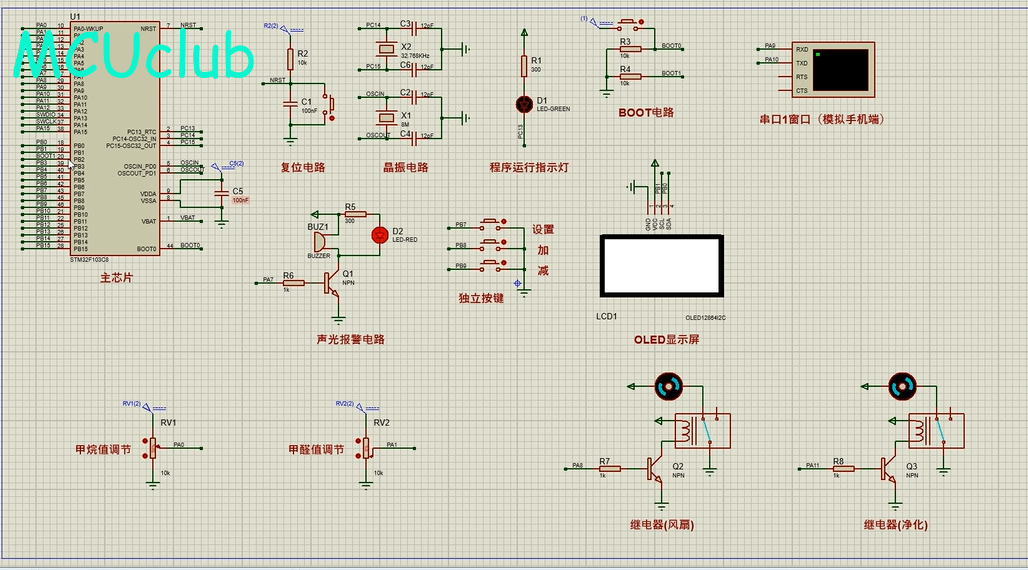Click the BOOT circuit push button
This screenshot has height=570, width=1028.
(629, 24)
